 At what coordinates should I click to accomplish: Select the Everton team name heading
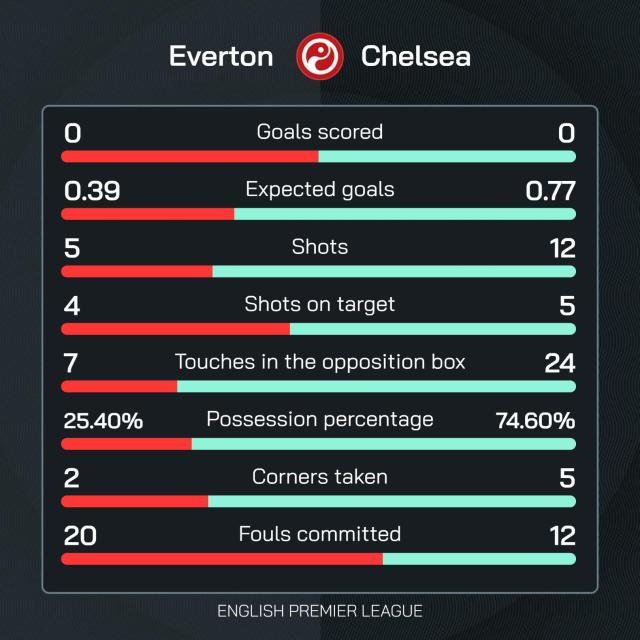tap(221, 56)
